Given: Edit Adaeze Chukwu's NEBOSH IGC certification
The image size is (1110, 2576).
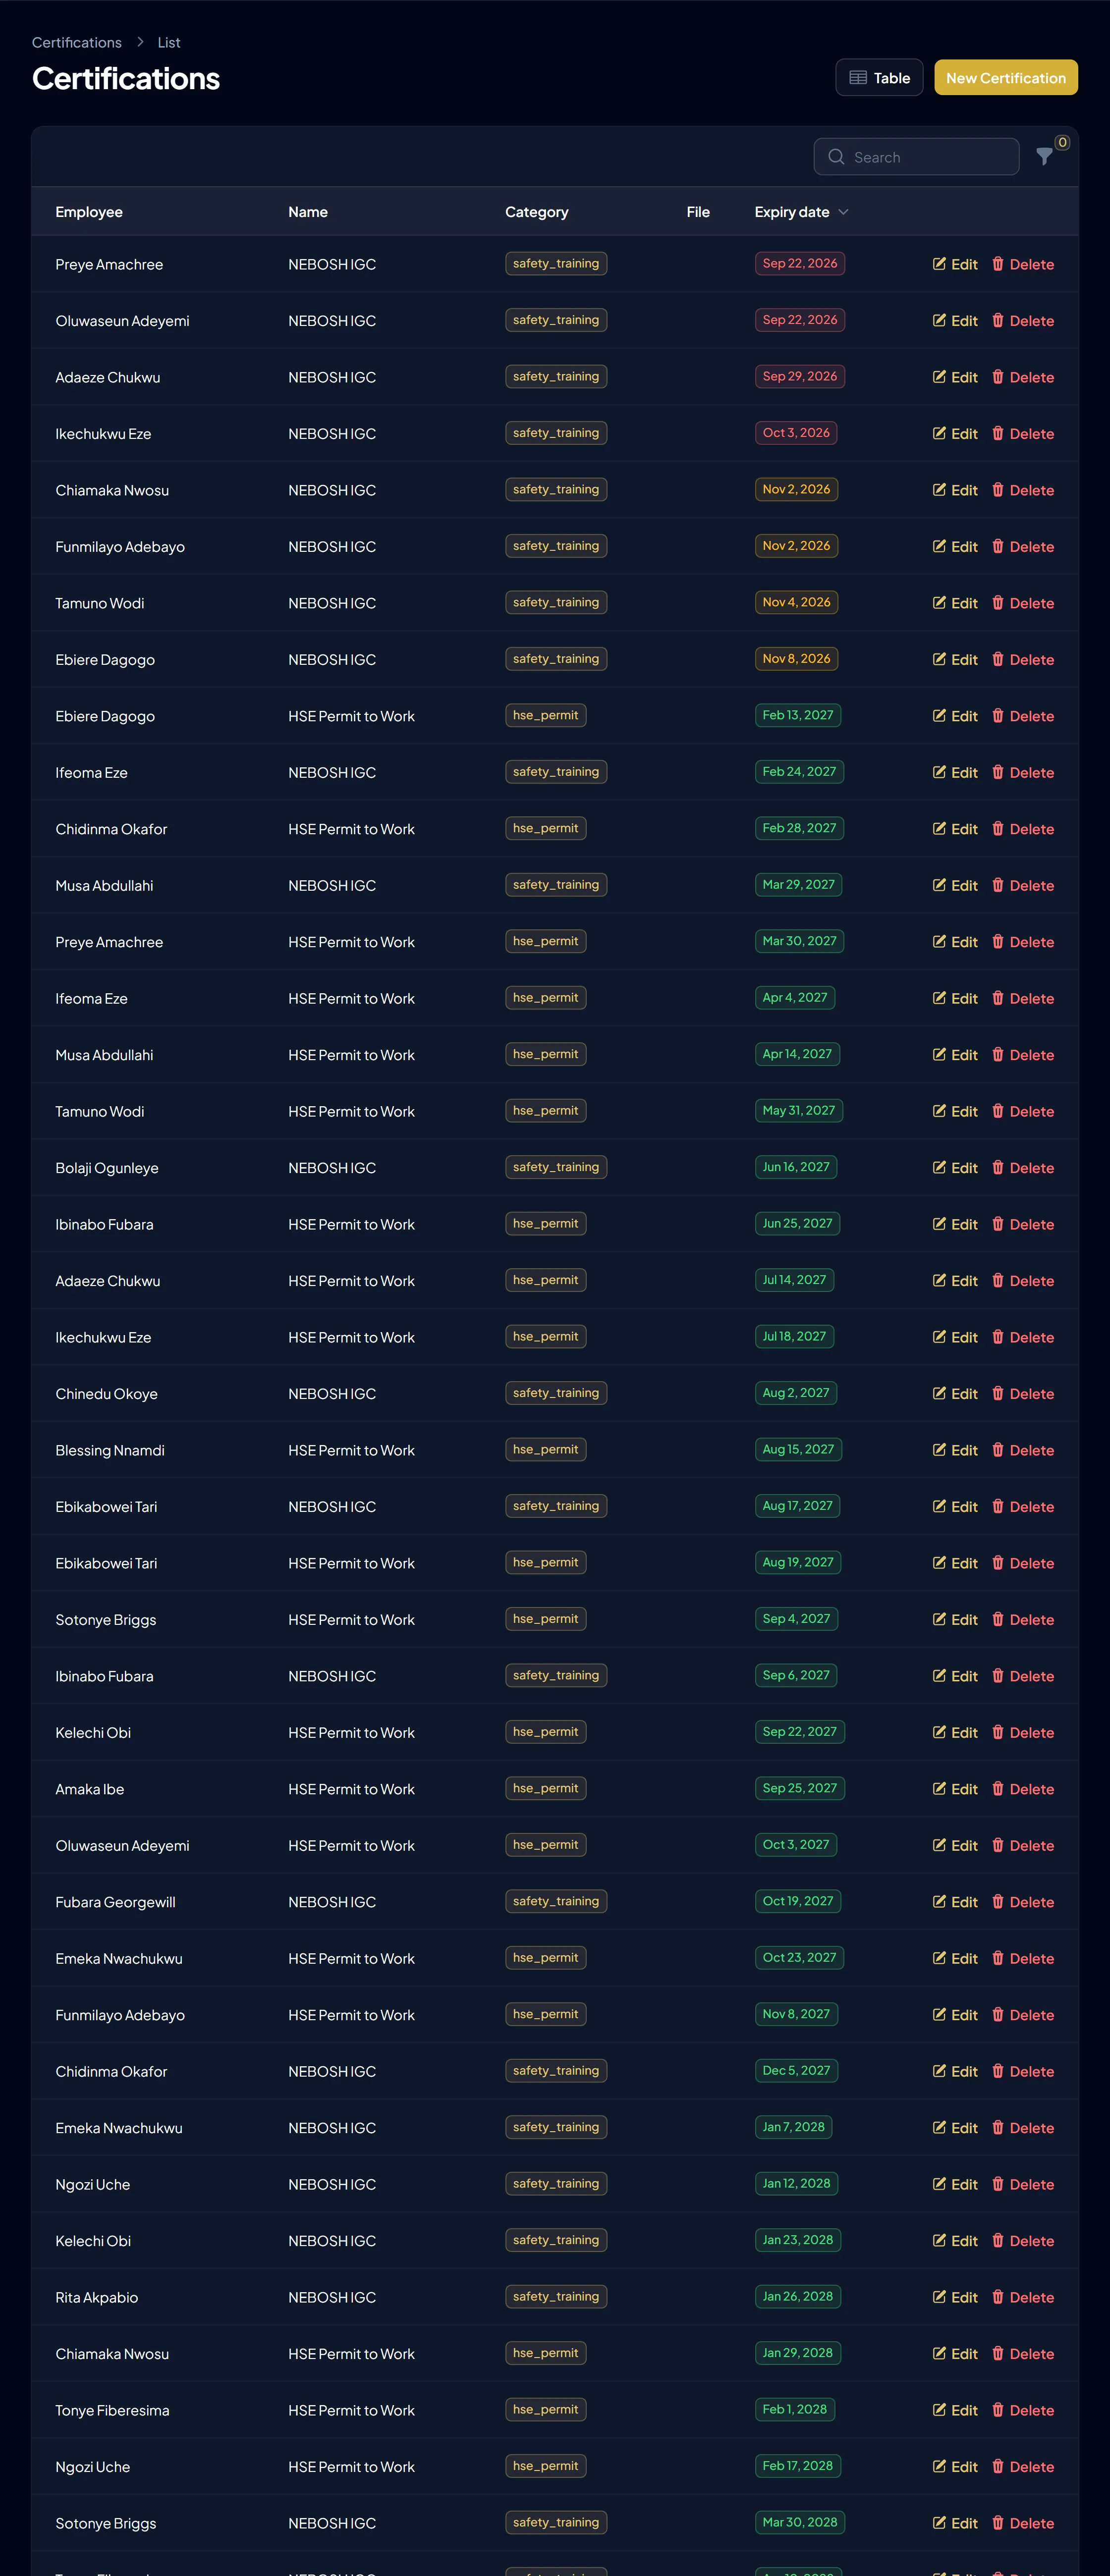Looking at the screenshot, I should tap(955, 377).
